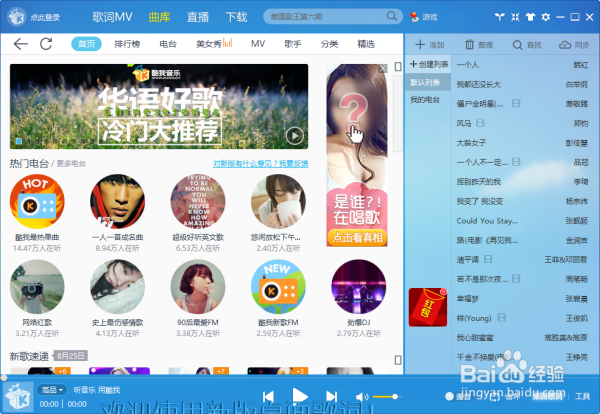Switch to the 歌词MV tab
The width and height of the screenshot is (600, 414).
point(112,17)
